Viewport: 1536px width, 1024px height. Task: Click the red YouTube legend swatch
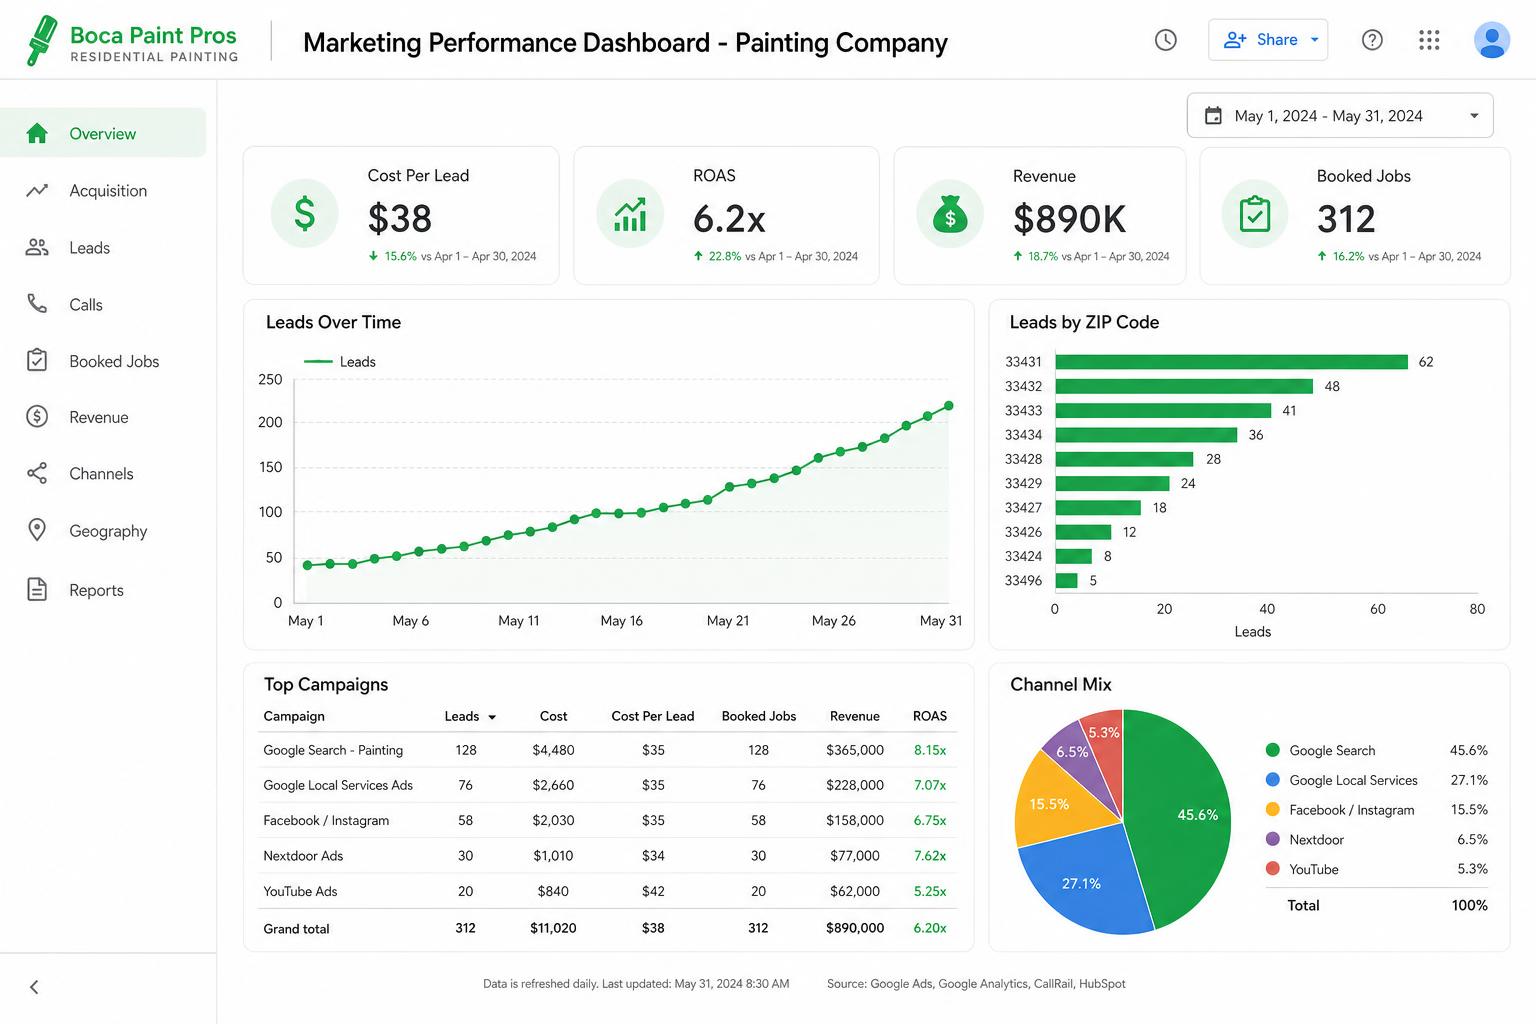pyautogui.click(x=1273, y=868)
